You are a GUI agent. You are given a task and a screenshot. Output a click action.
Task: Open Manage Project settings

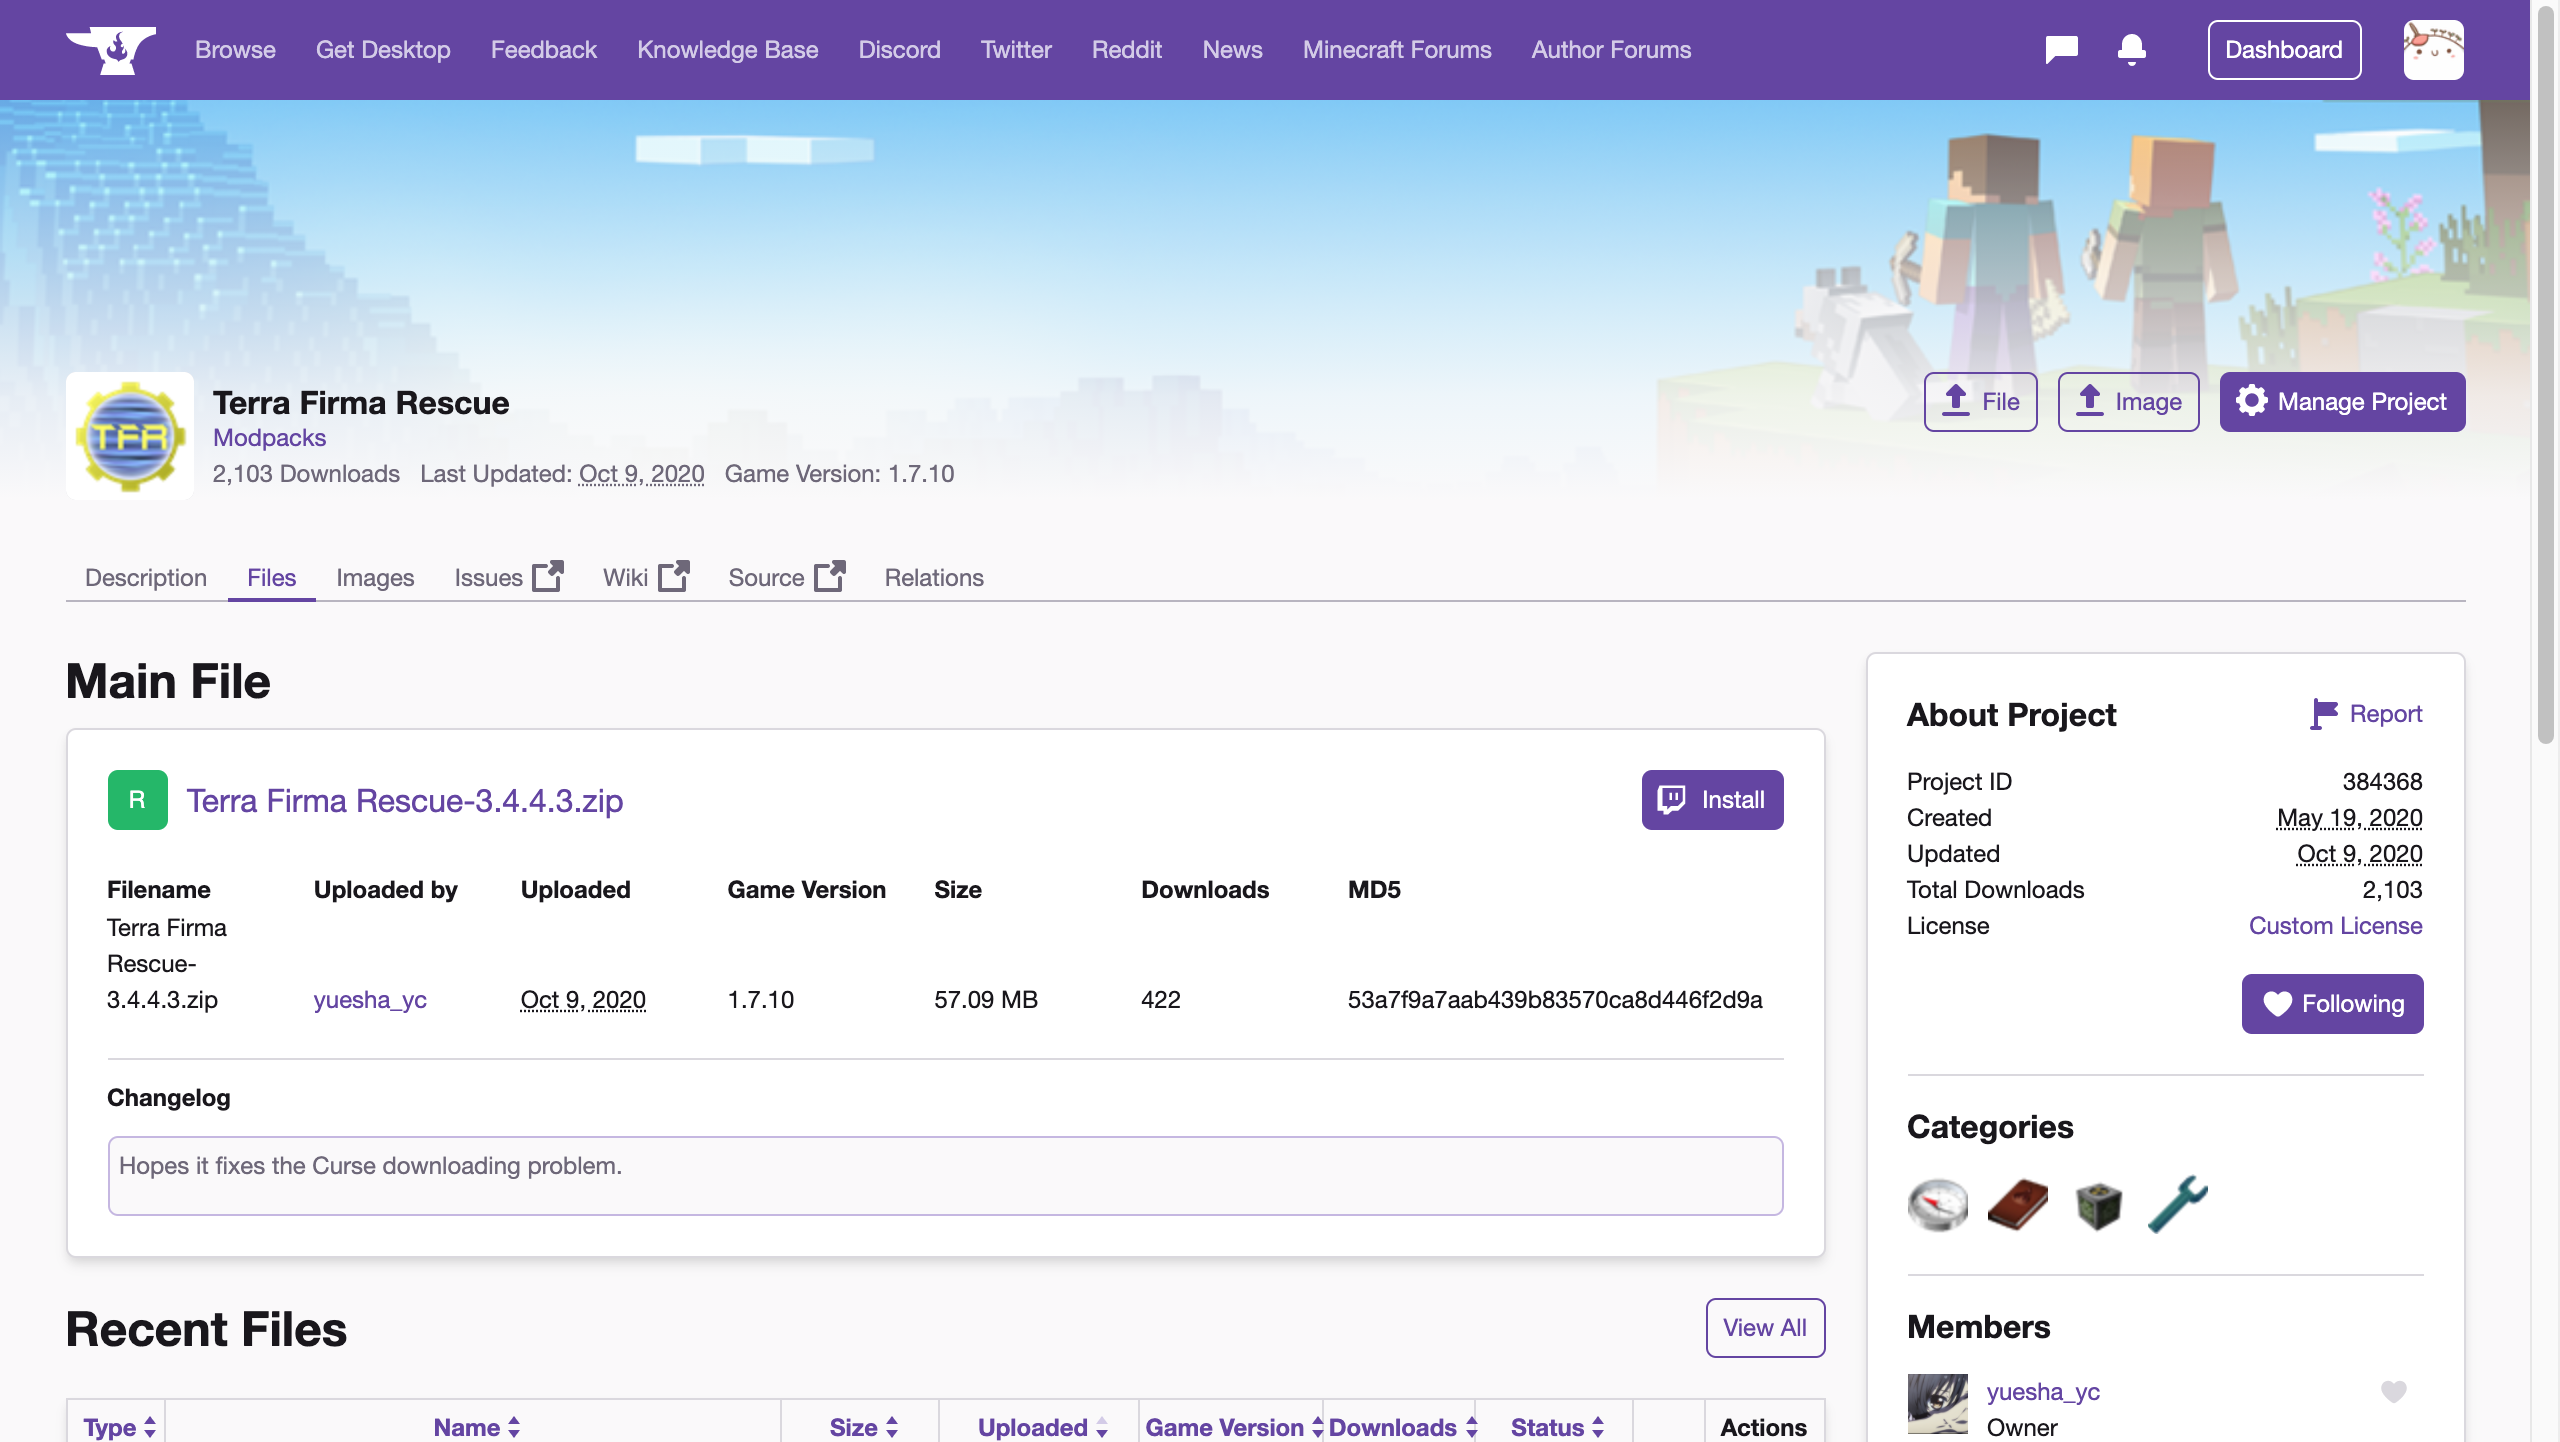(x=2342, y=402)
